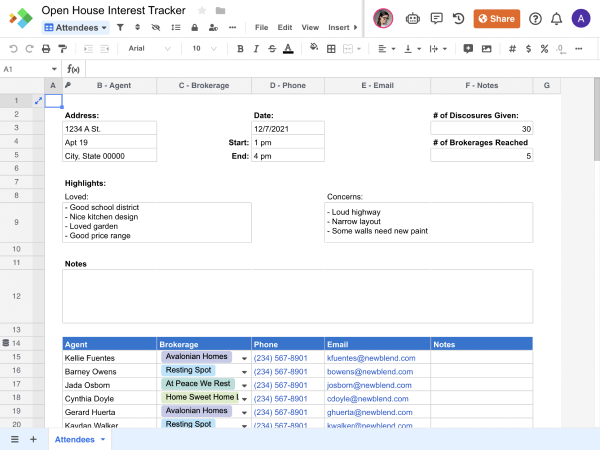This screenshot has height=450, width=600.
Task: Toggle italic formatting
Action: [256, 49]
